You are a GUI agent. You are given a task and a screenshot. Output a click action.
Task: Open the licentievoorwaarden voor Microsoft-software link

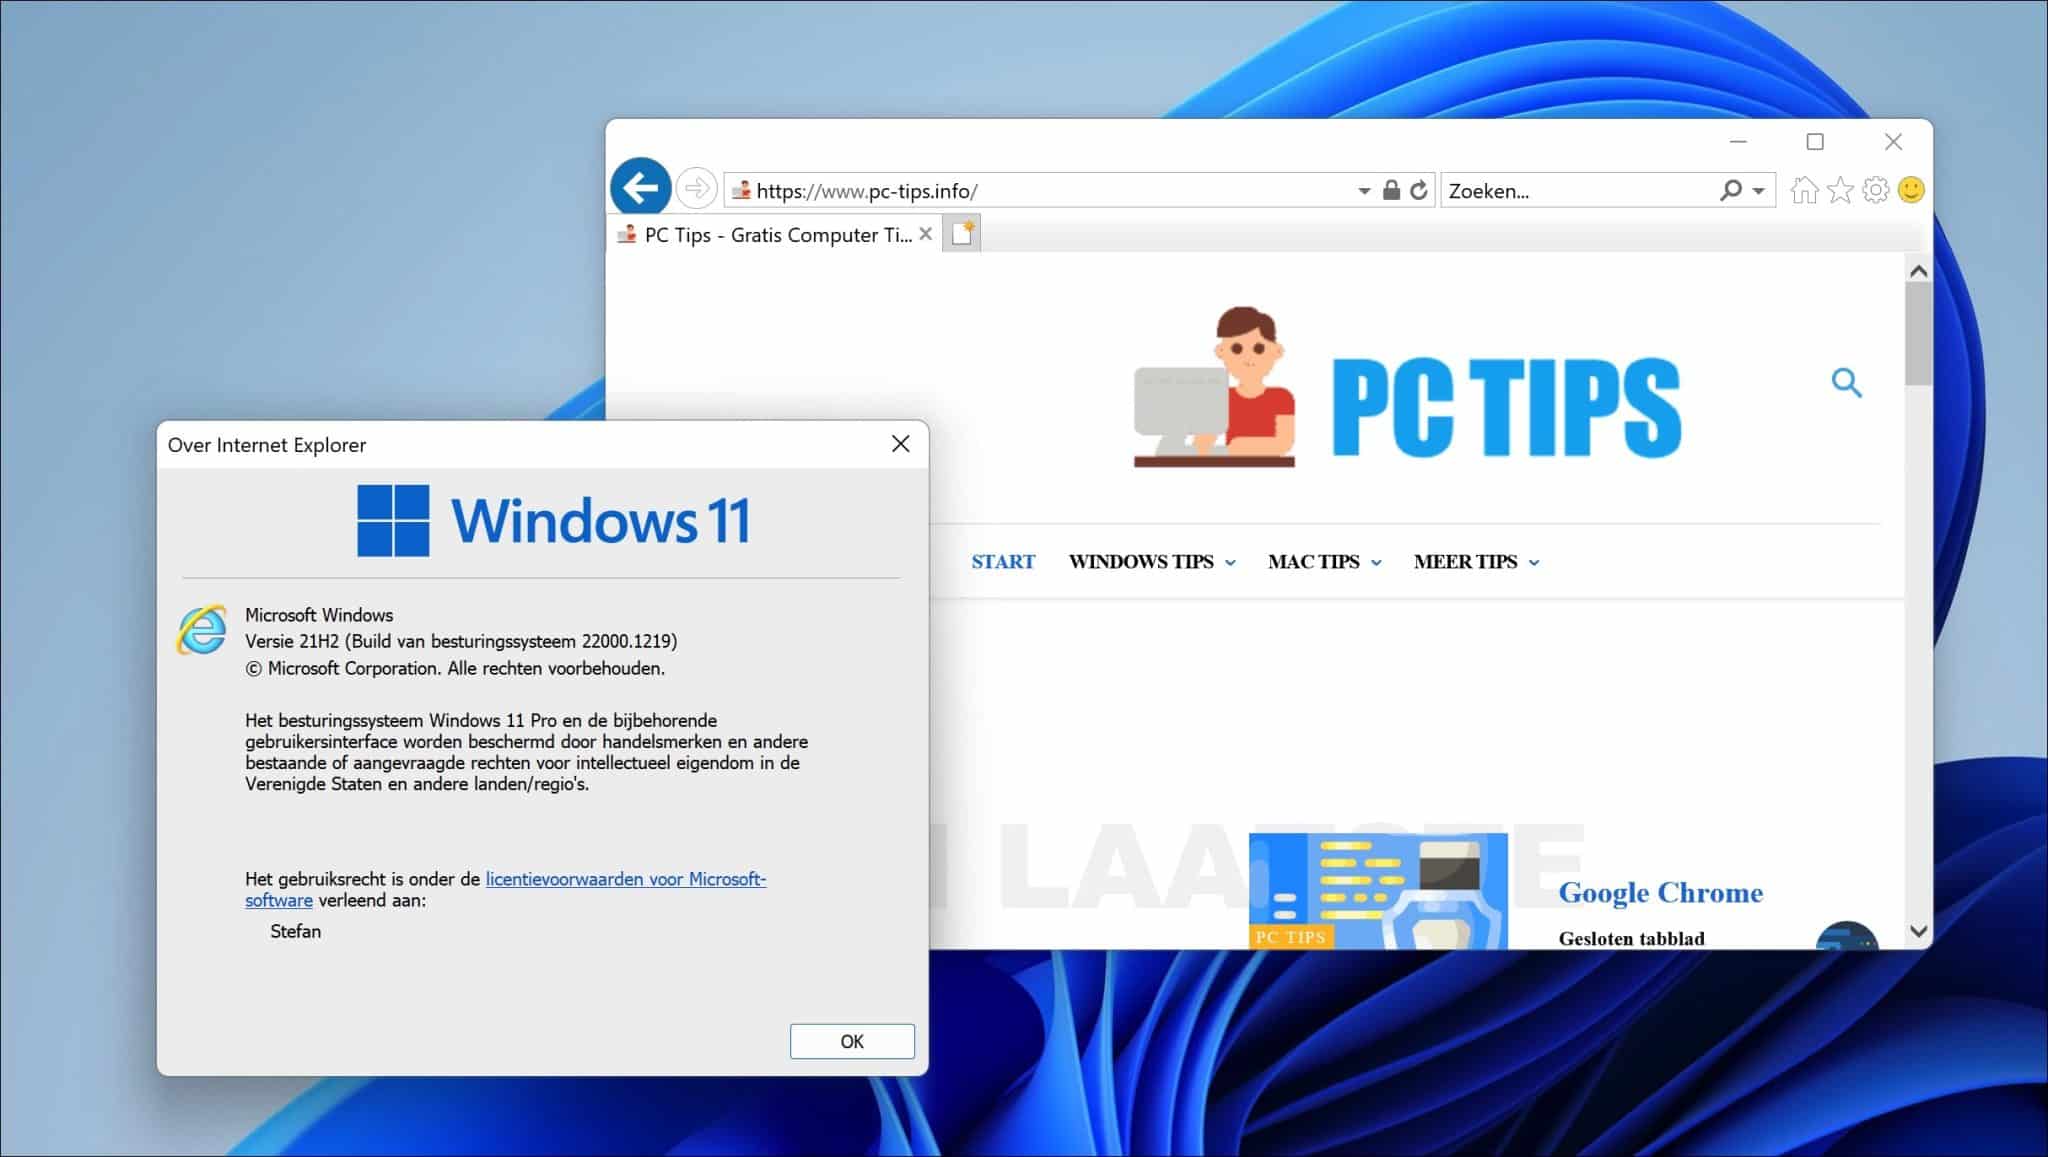coord(625,879)
